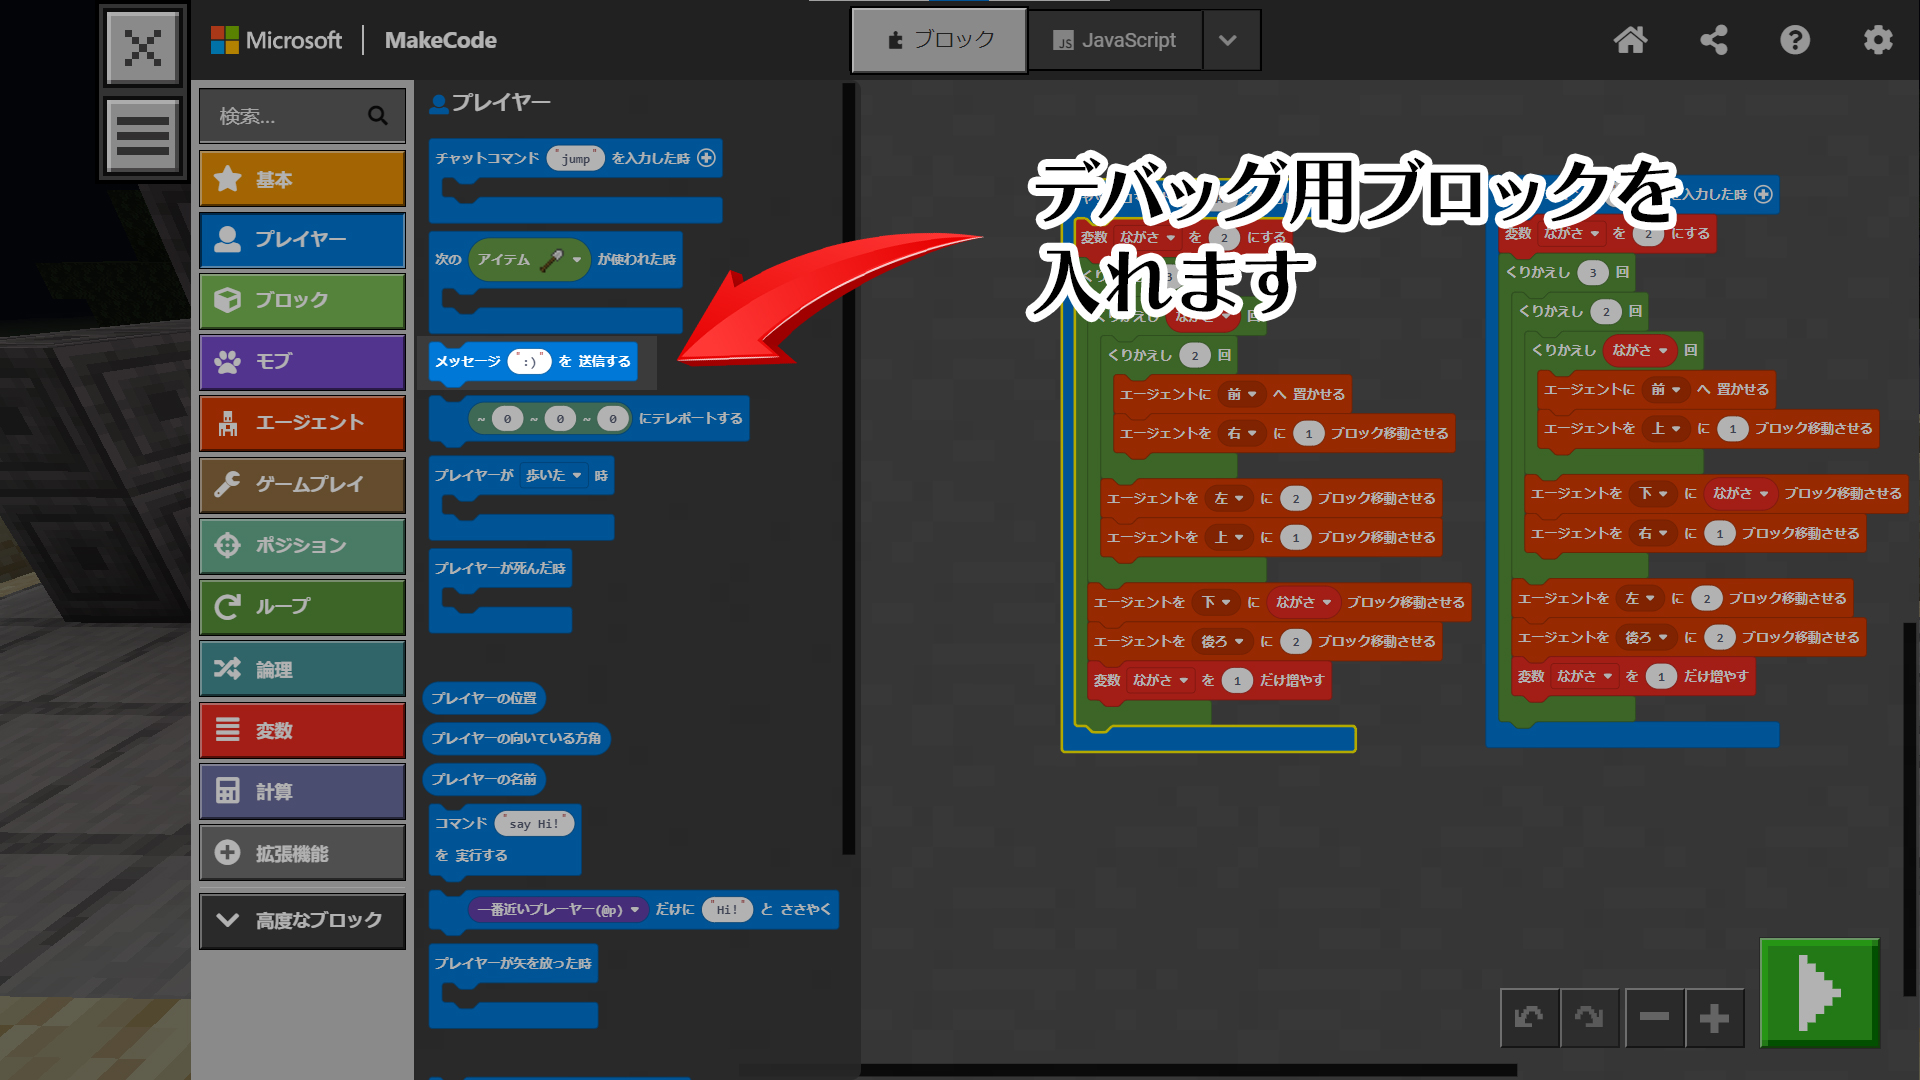Switch to ブロック editor view
1920x1080 pixels.
point(939,40)
